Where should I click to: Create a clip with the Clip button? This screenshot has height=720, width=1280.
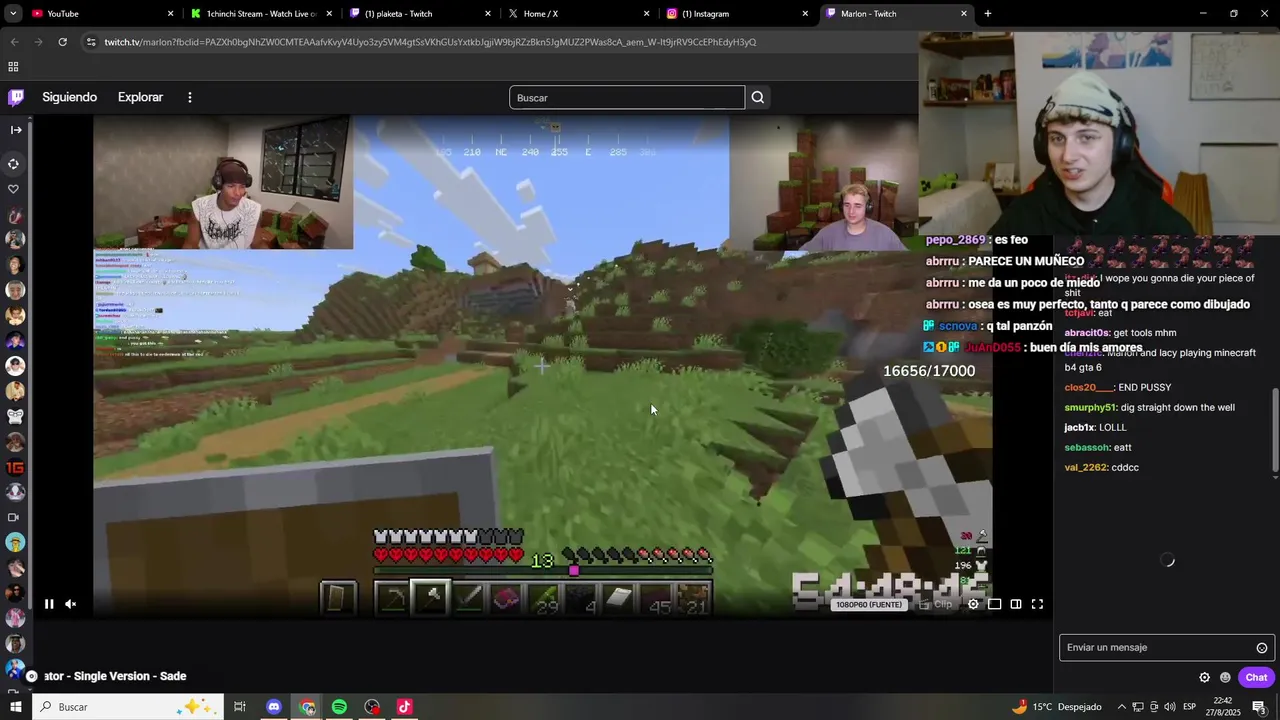tap(936, 604)
